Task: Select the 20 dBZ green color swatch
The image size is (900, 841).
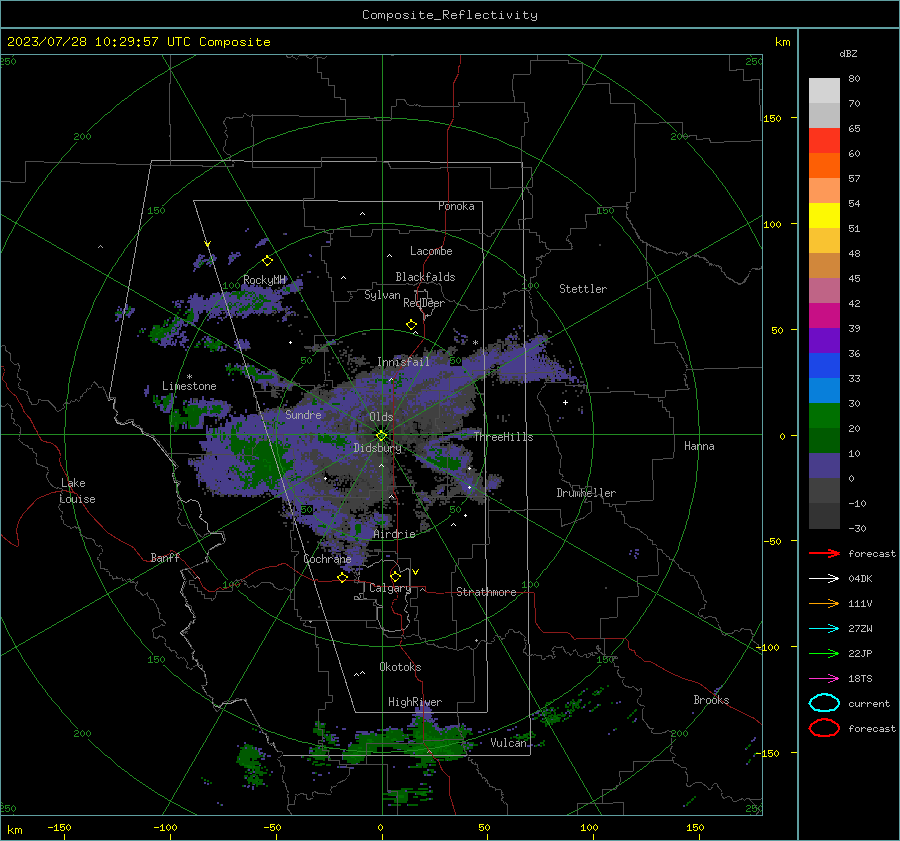Action: pyautogui.click(x=824, y=440)
